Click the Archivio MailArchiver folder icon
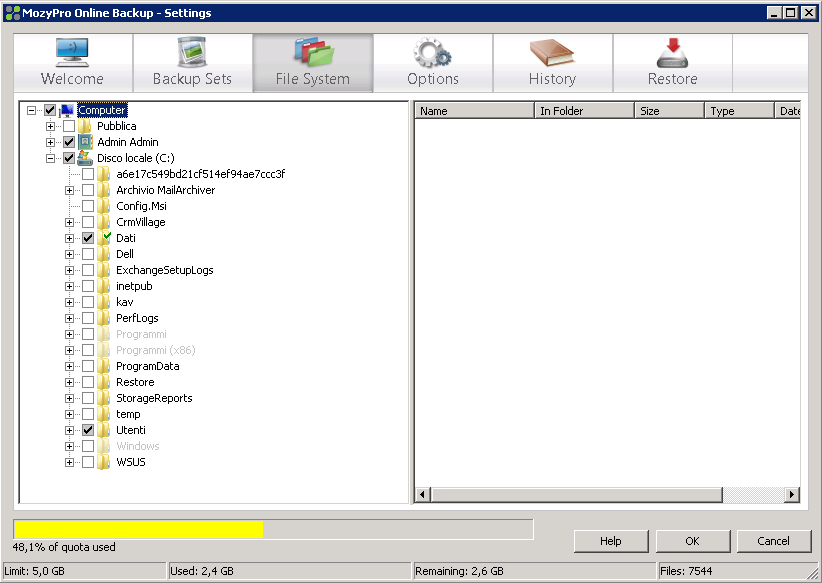This screenshot has width=822, height=583. 104,190
